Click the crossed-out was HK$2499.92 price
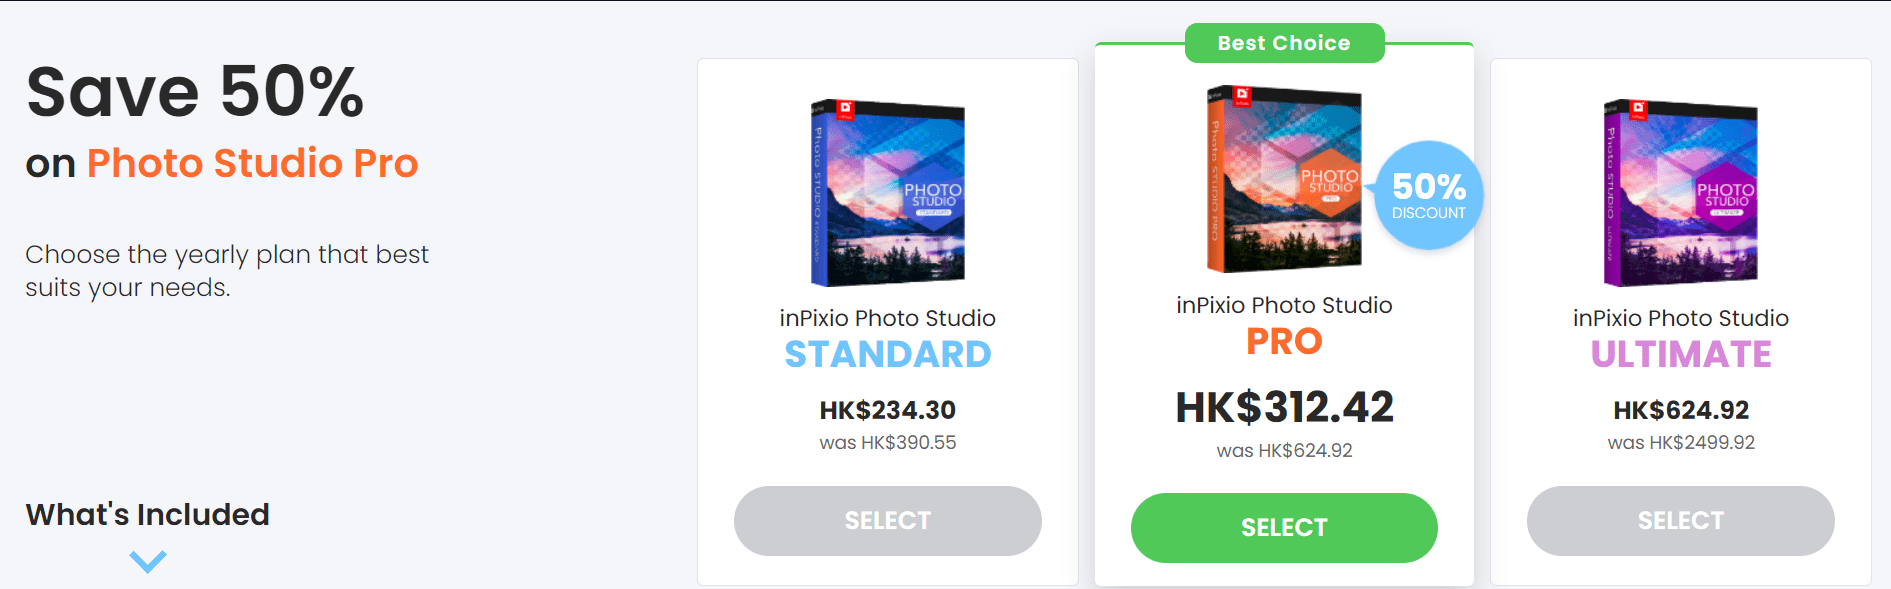Image resolution: width=1891 pixels, height=589 pixels. 1680,441
